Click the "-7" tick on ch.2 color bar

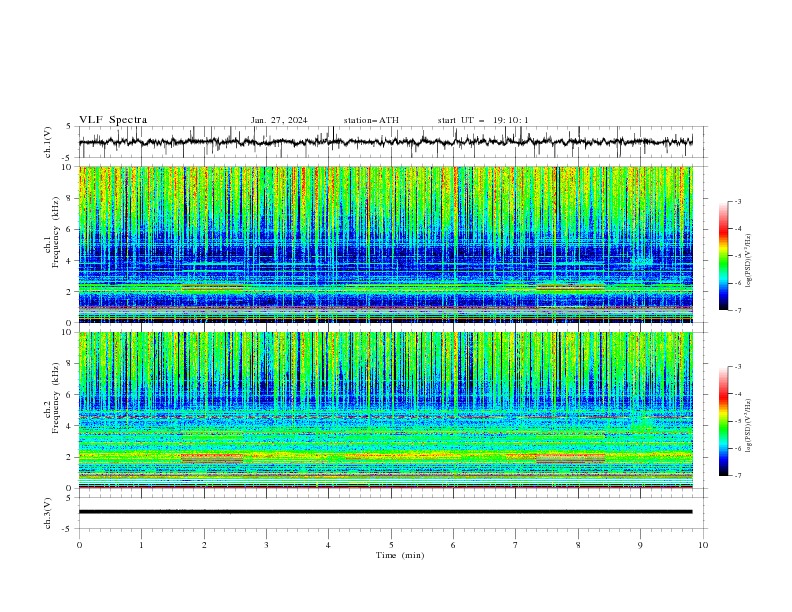tap(737, 475)
